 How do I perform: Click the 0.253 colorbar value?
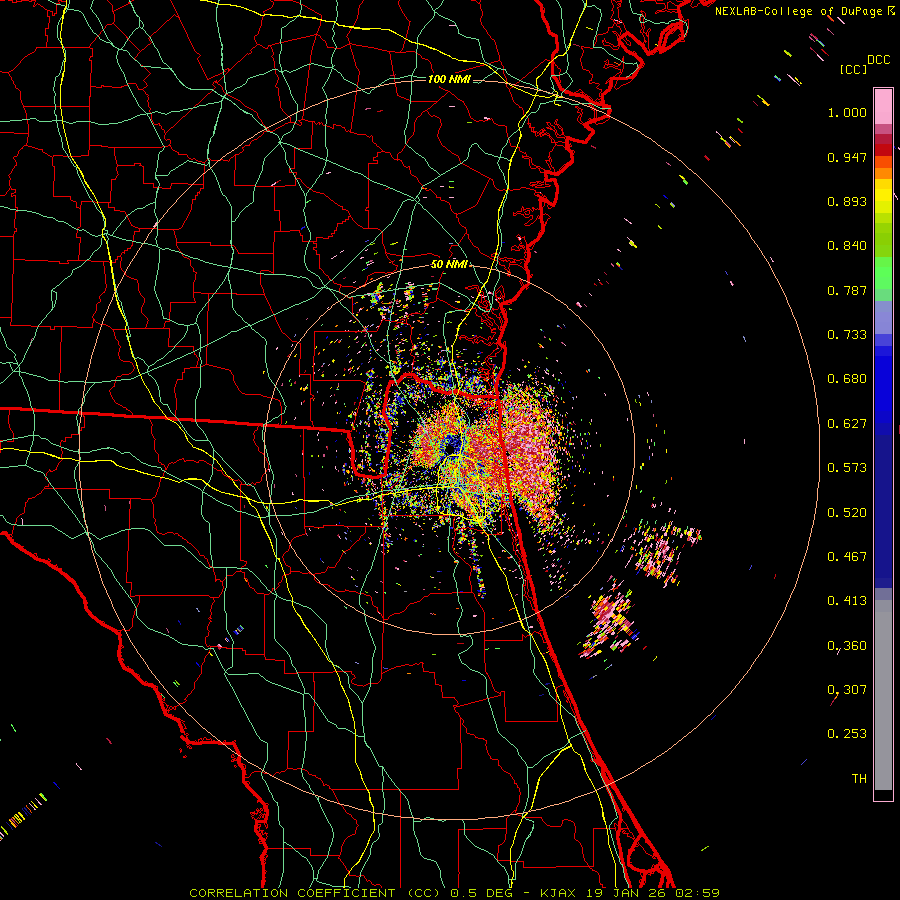(x=847, y=734)
